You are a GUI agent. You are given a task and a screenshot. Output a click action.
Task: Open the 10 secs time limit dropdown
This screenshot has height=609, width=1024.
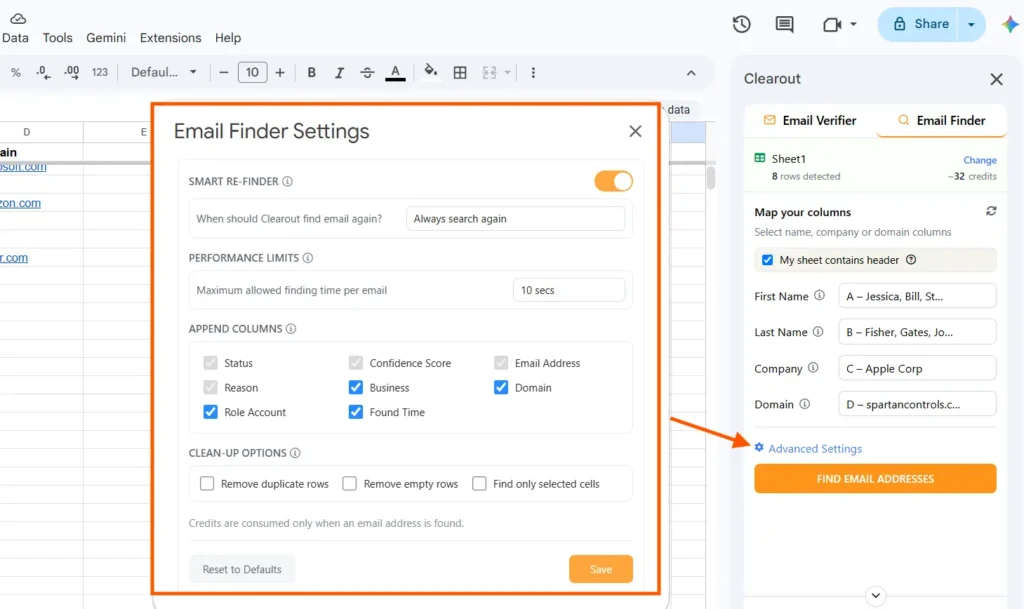569,290
